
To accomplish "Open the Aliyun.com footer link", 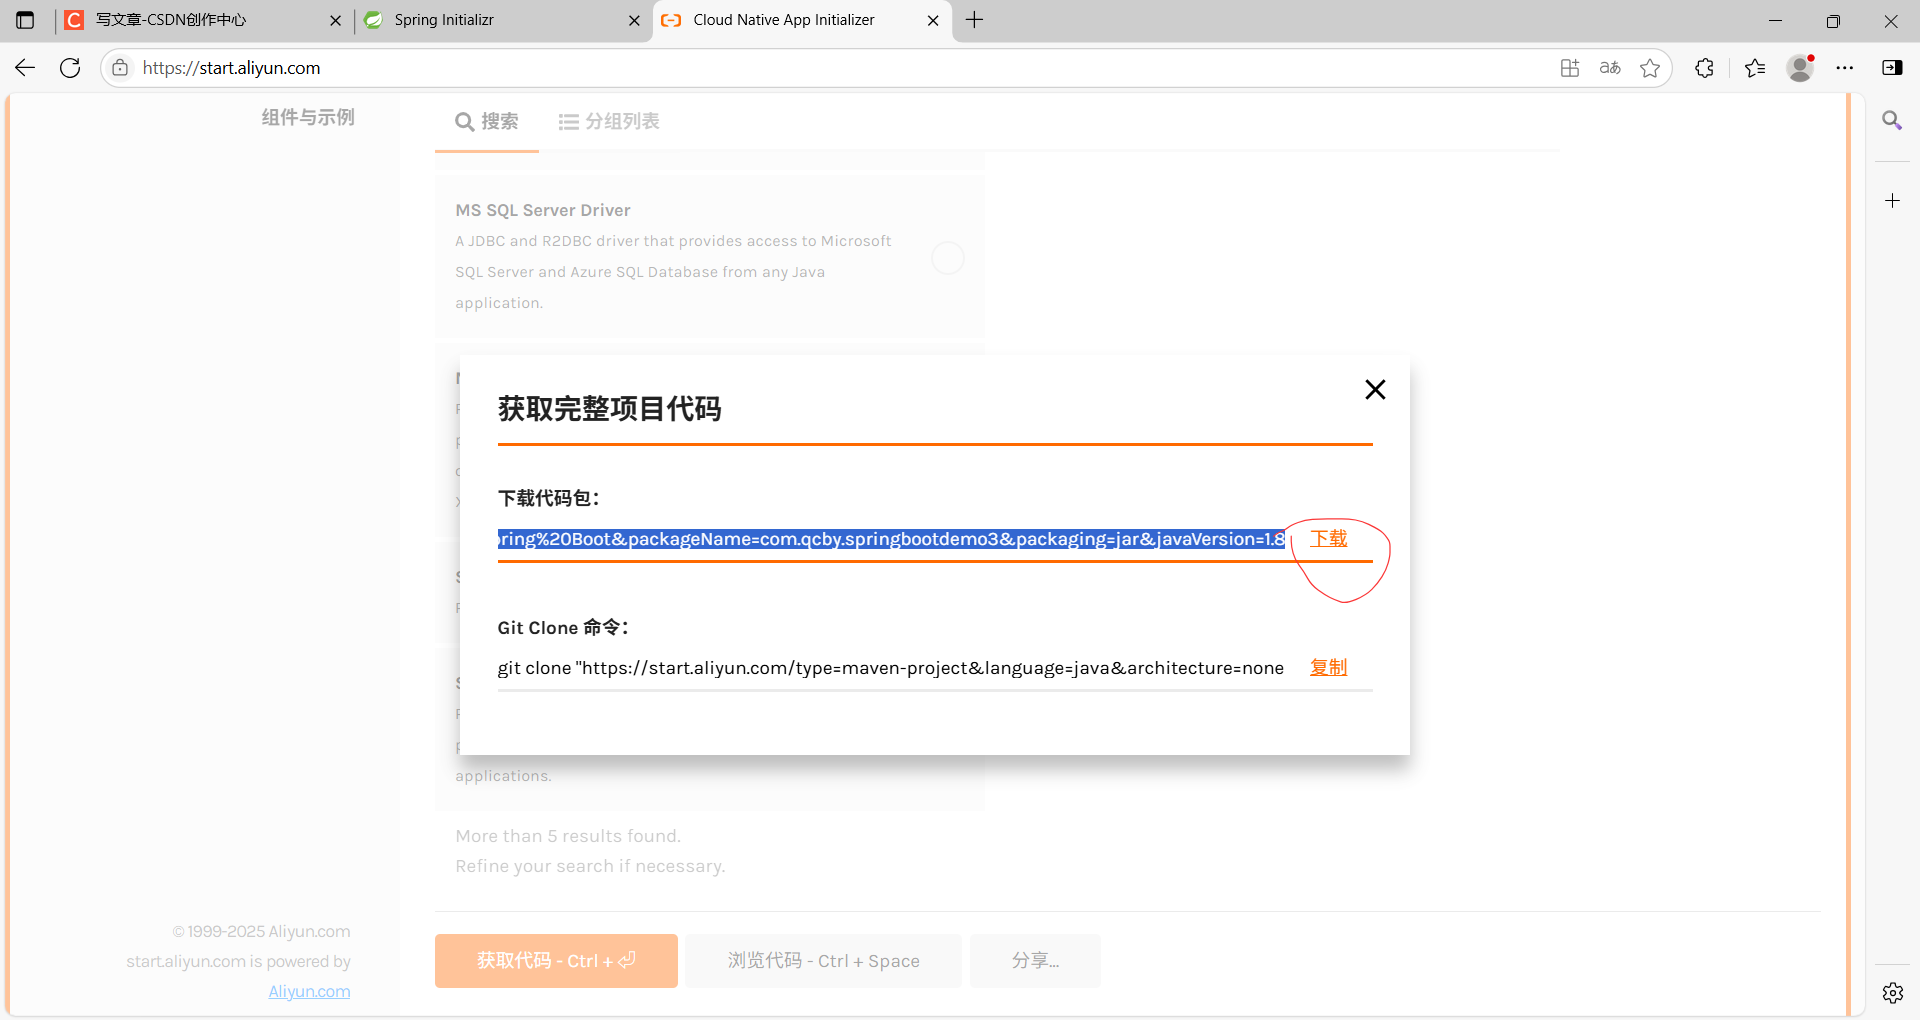I will click(x=309, y=991).
